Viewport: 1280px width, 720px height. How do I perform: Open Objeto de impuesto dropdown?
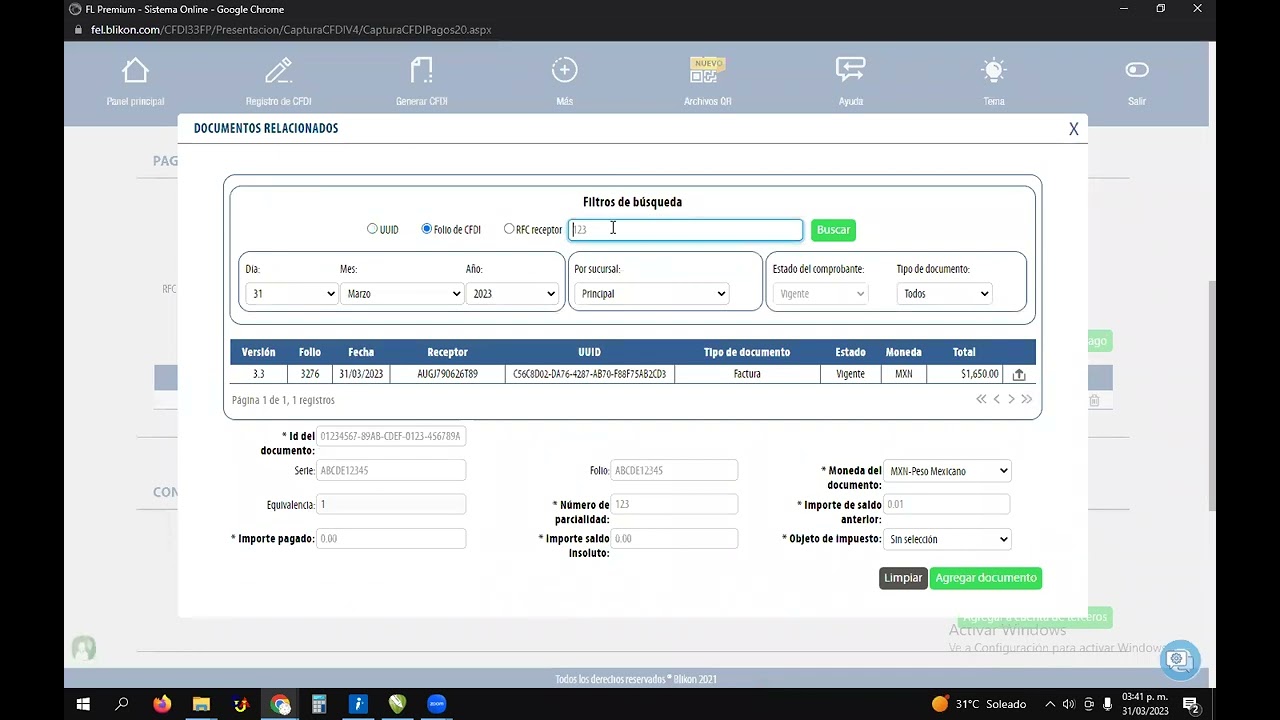click(x=947, y=539)
